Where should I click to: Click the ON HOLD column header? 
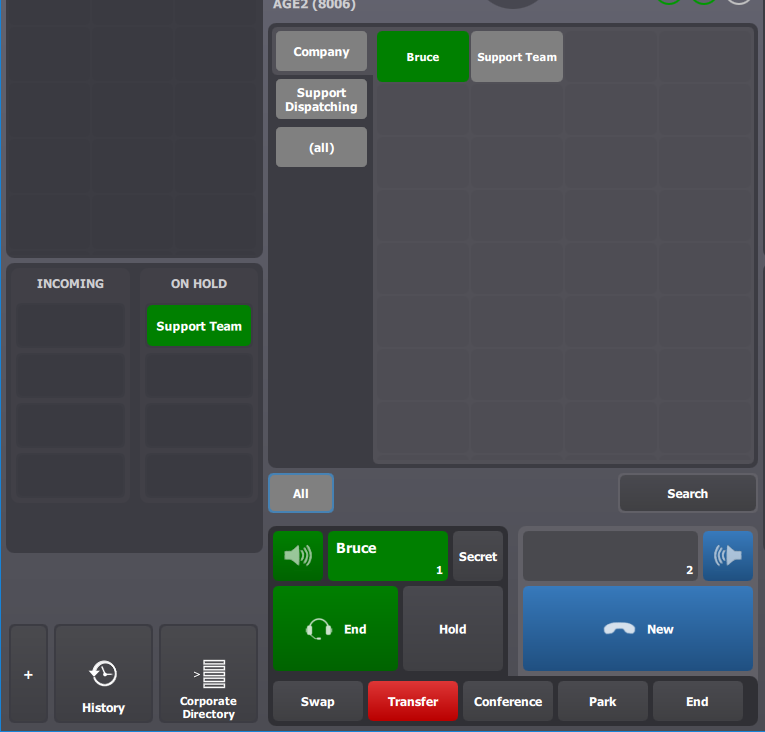coord(199,284)
